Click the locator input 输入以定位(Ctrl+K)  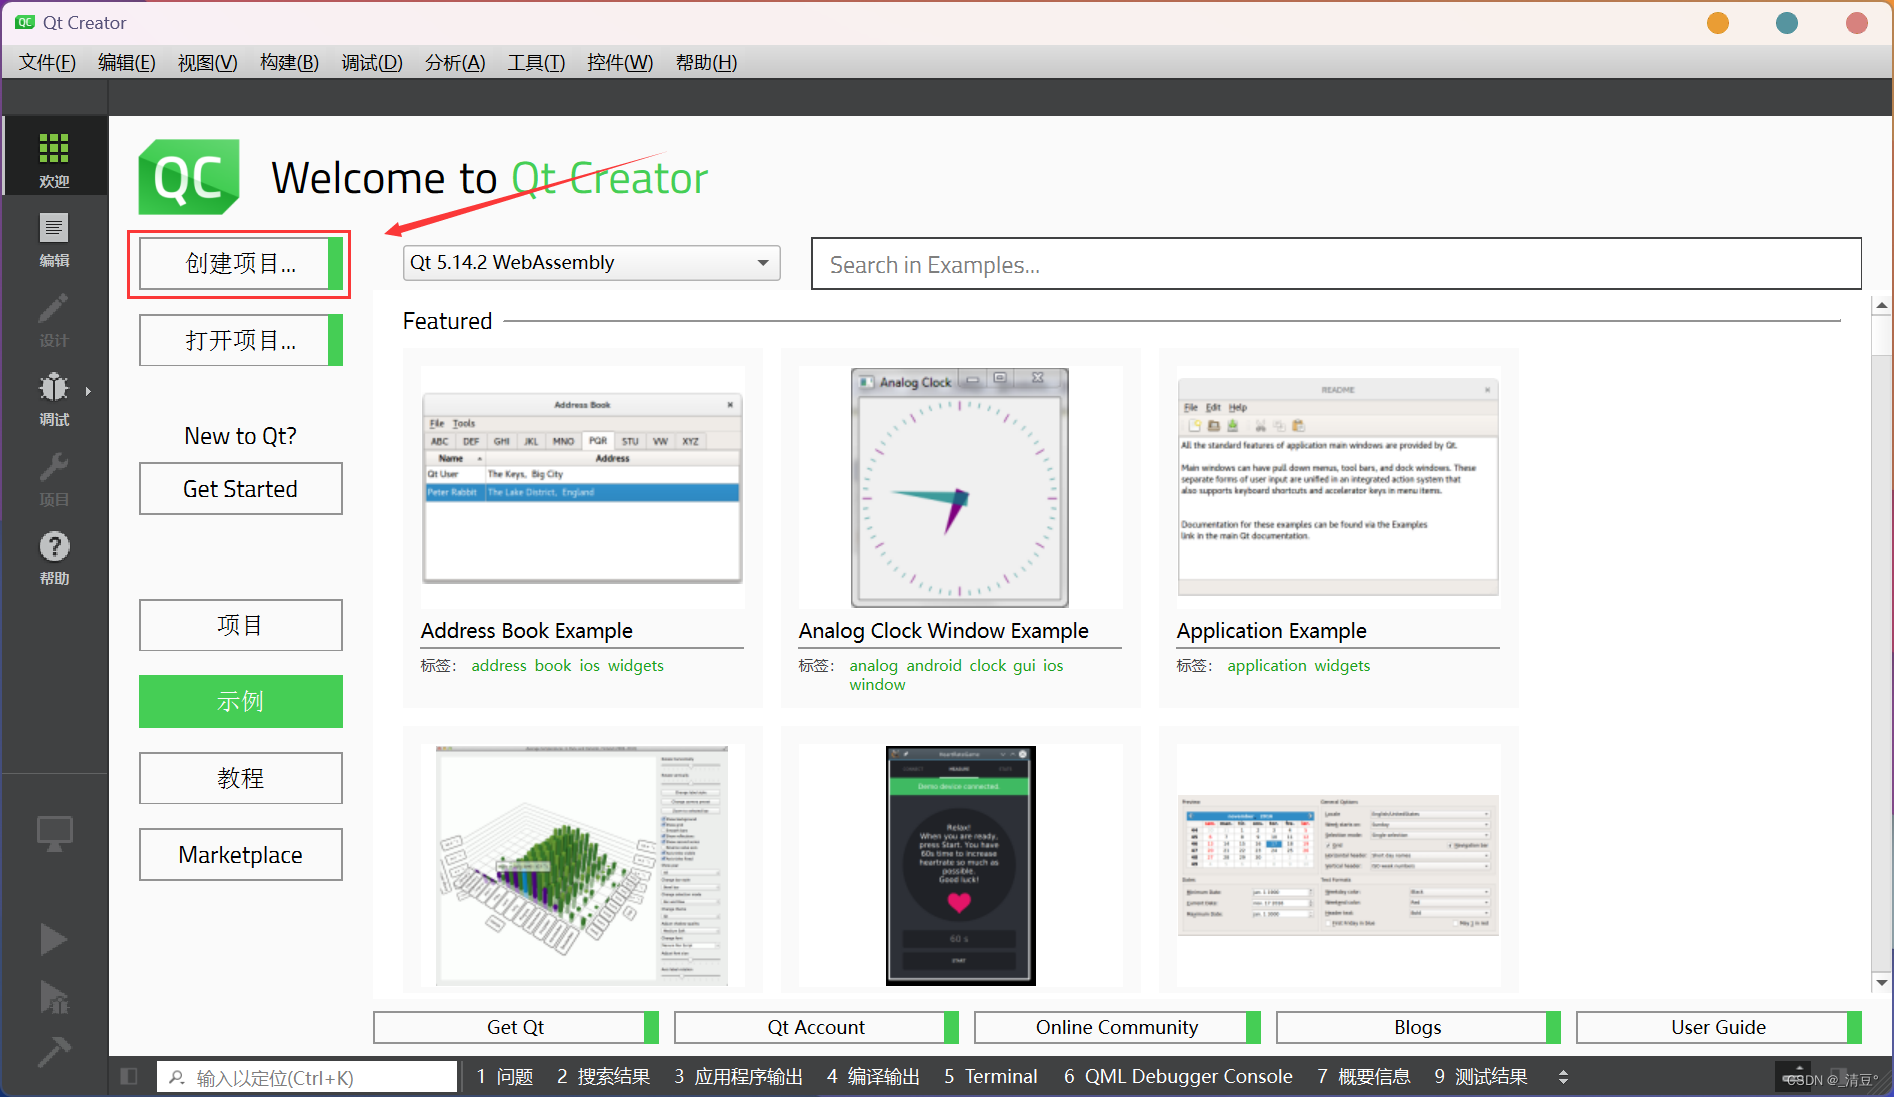tap(307, 1077)
